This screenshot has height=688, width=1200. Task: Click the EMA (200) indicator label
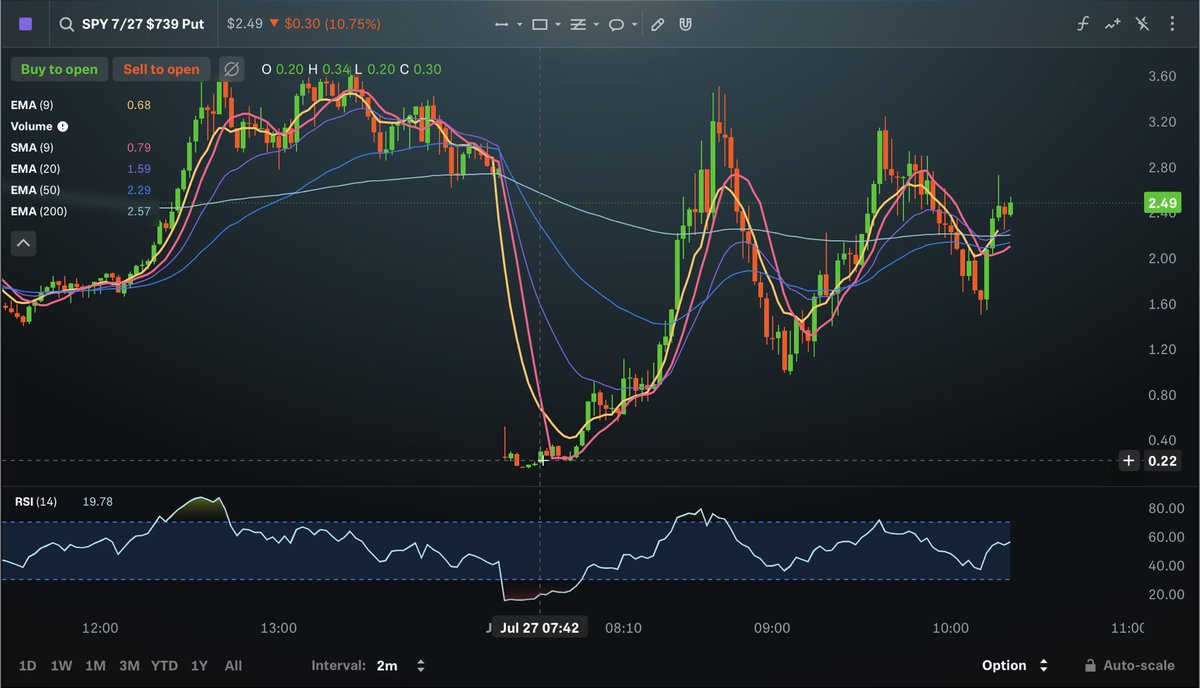(x=37, y=211)
